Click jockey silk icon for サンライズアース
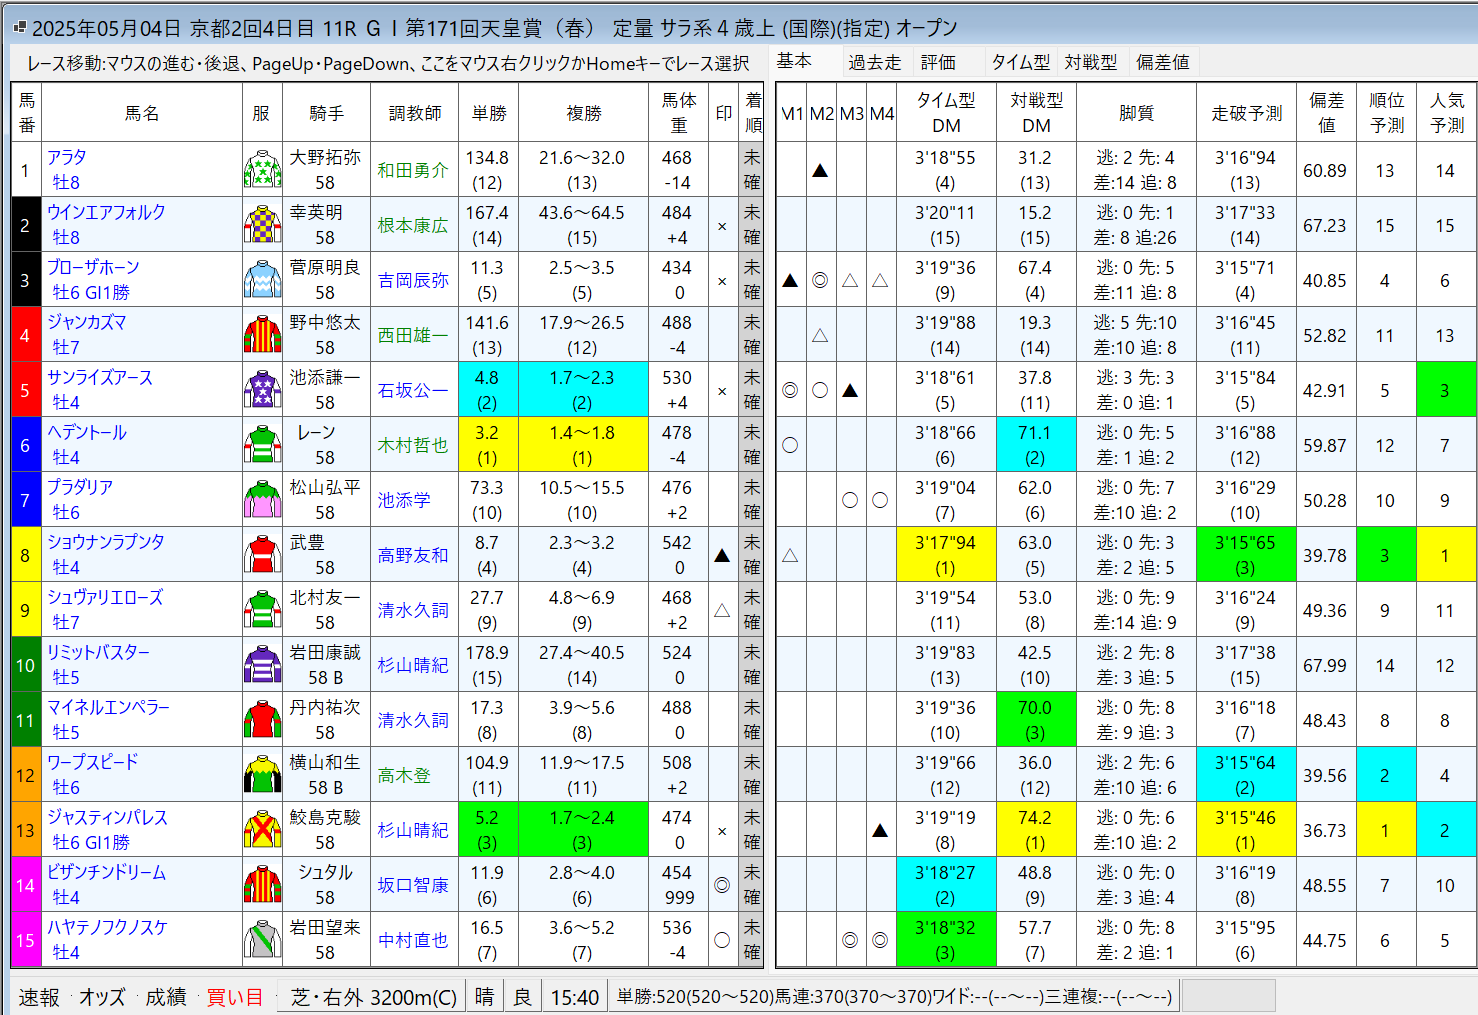 262,390
